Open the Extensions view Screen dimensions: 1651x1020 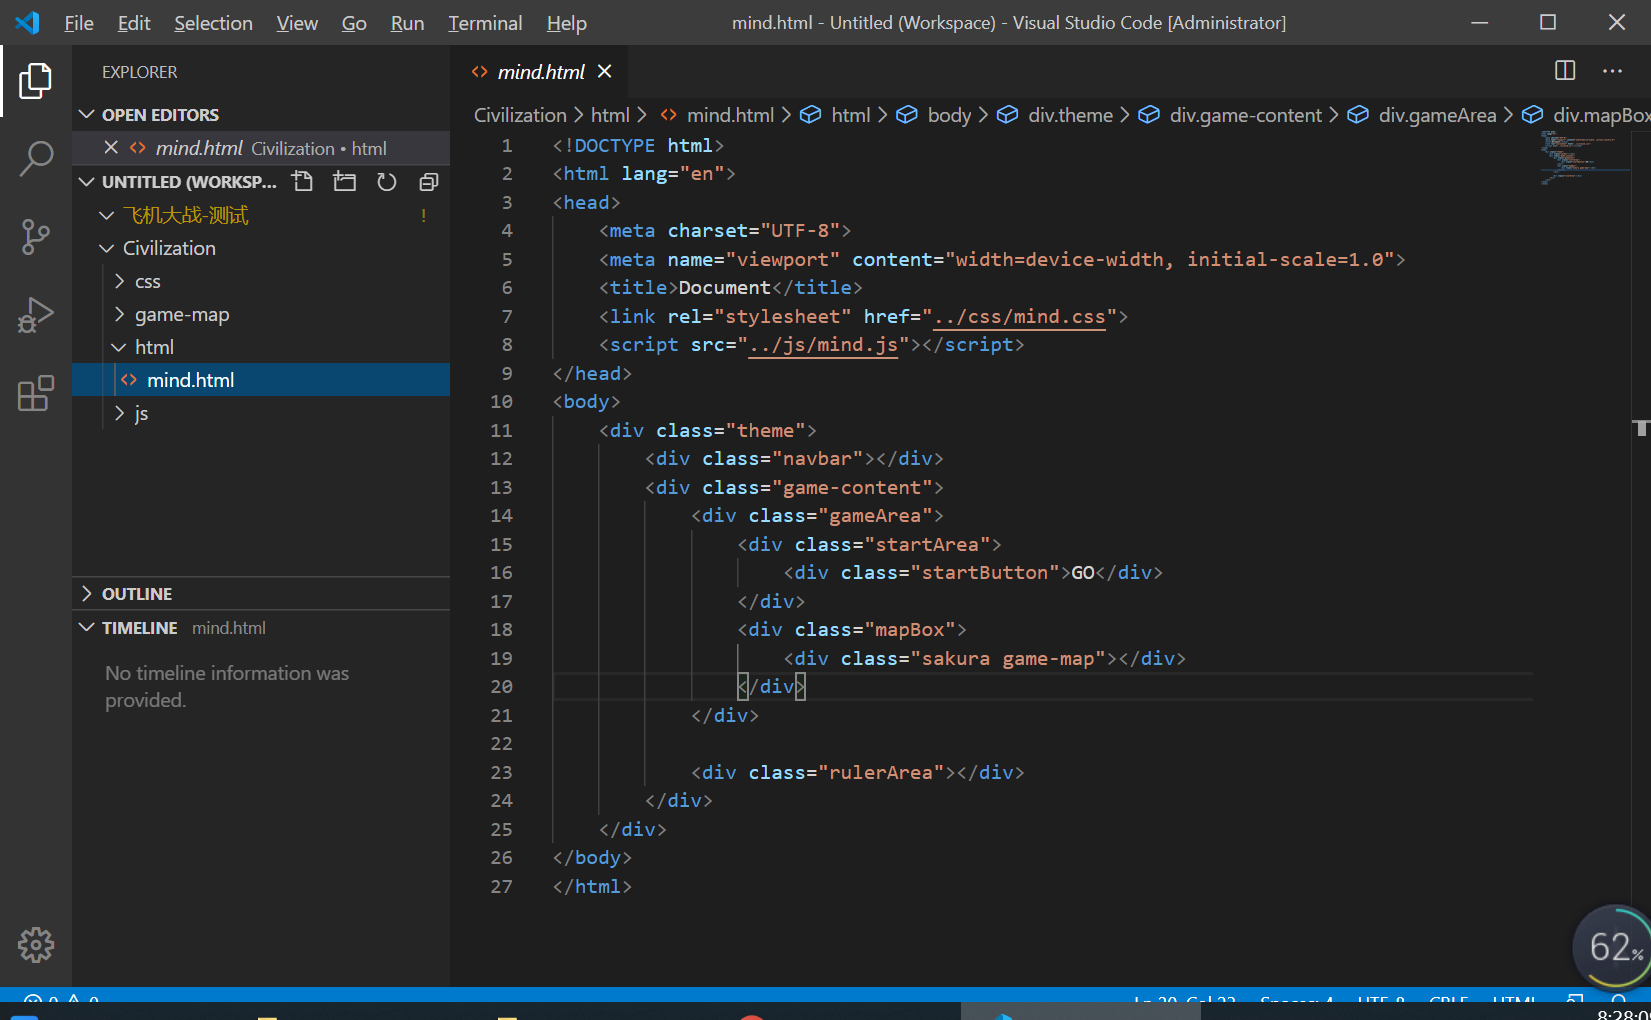click(35, 393)
